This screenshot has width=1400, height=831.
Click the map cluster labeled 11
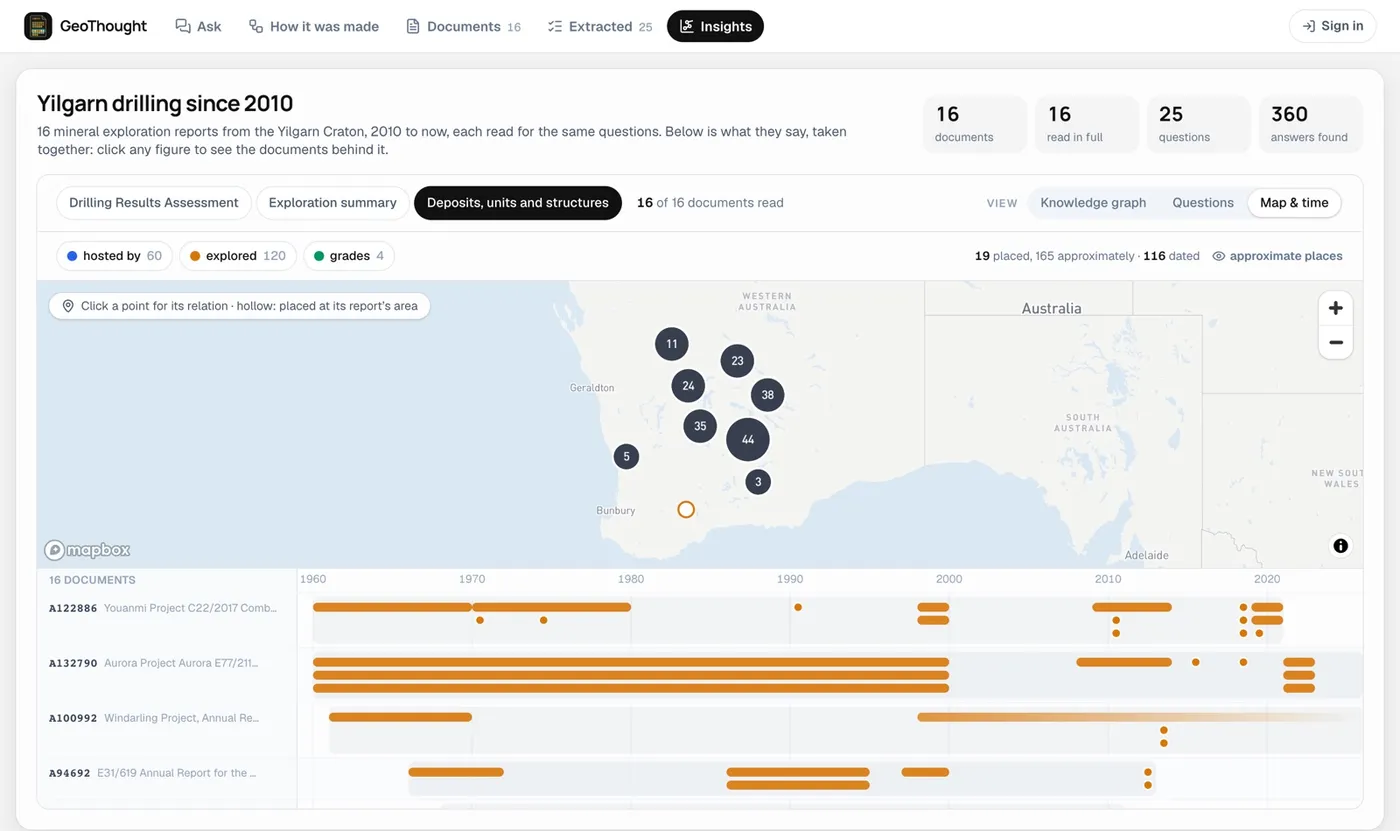(x=672, y=344)
